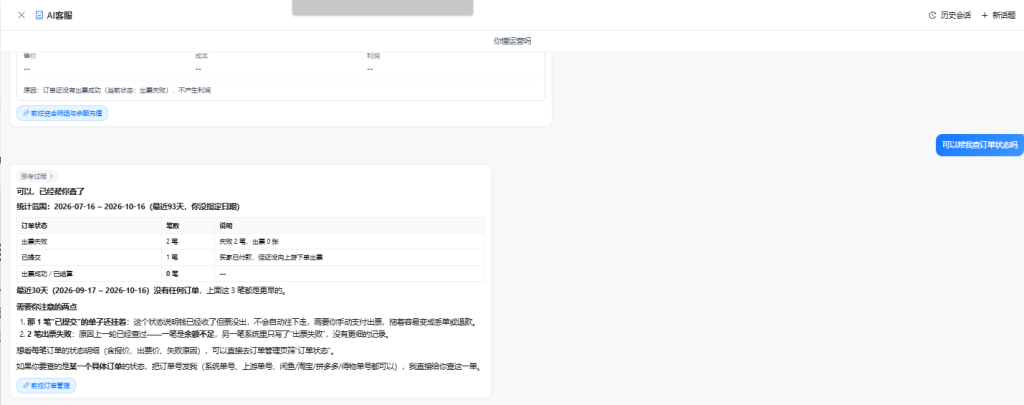Click the 买家已付款 description cell
Screen dimensions: 1024x405
click(349, 257)
